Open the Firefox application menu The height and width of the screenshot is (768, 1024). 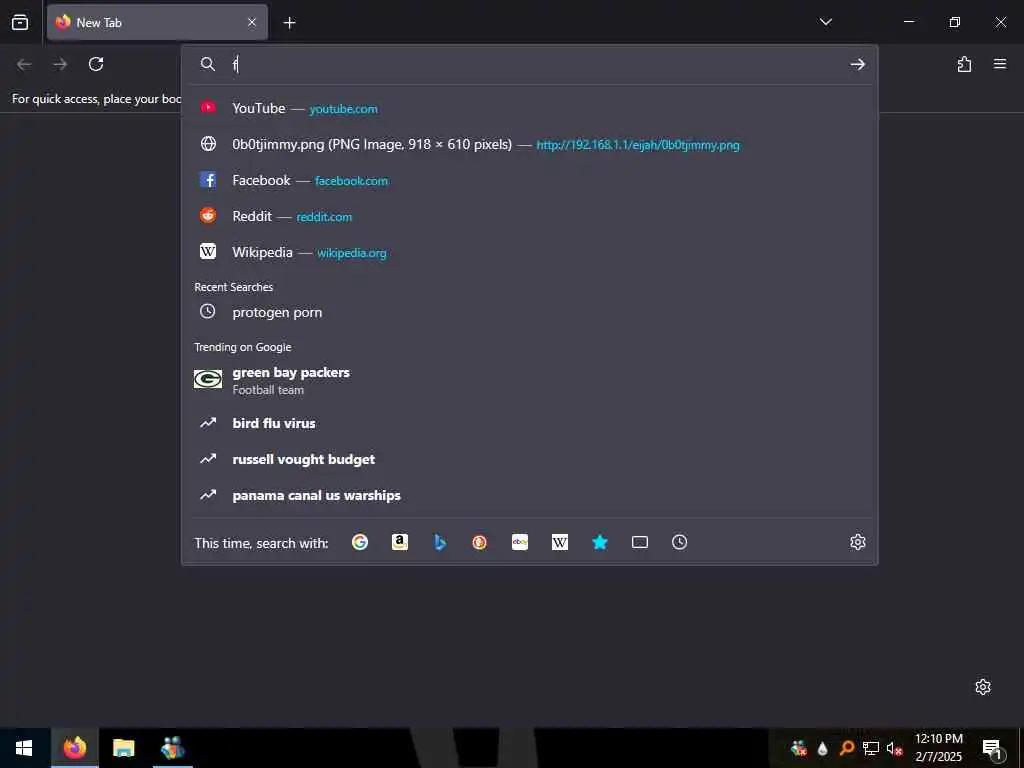tap(1000, 64)
